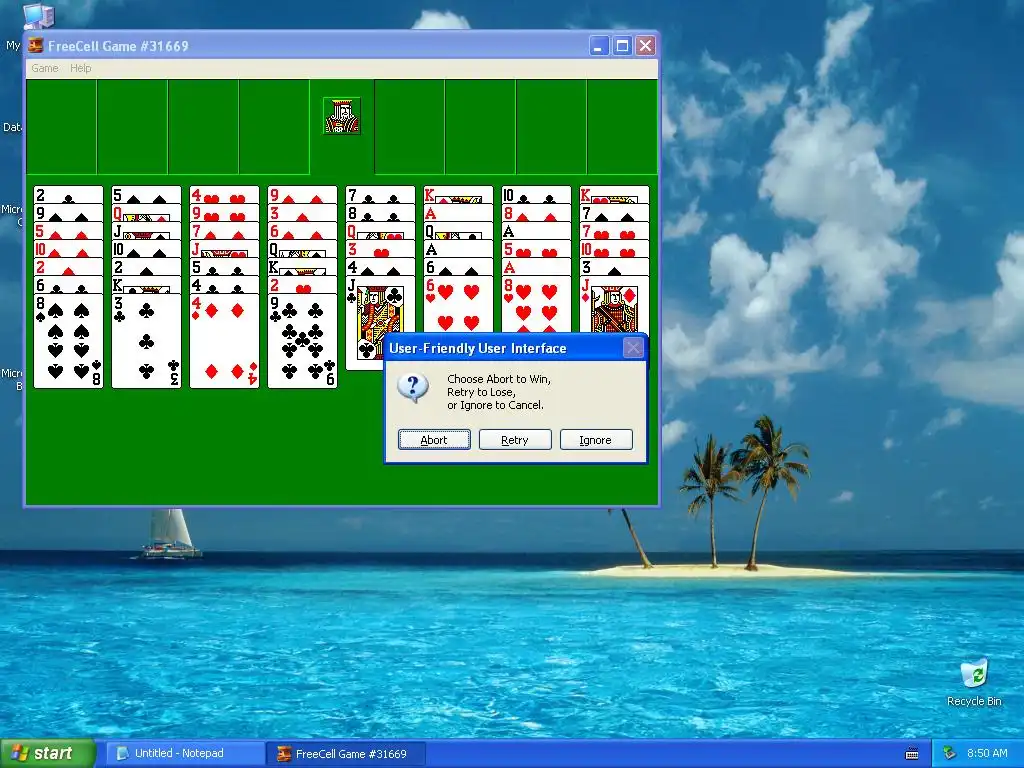Open the Game menu in FreeCell
Screen dimensions: 1024x768
(x=44, y=68)
